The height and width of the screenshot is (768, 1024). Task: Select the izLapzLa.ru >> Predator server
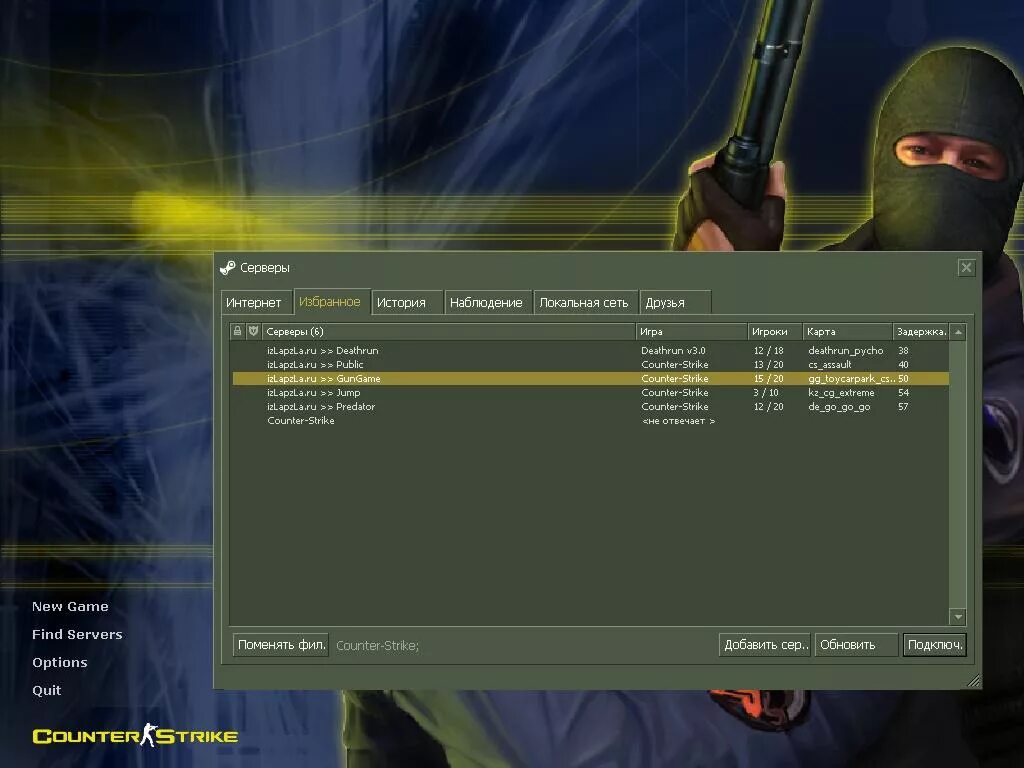[590, 406]
